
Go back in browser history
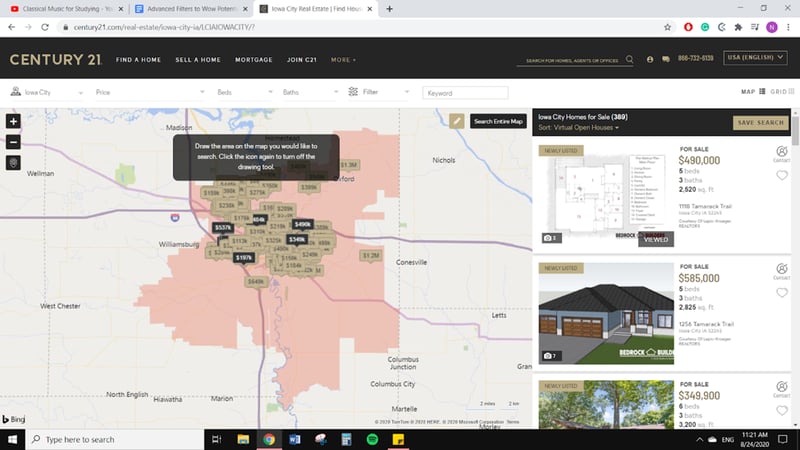tap(11, 27)
